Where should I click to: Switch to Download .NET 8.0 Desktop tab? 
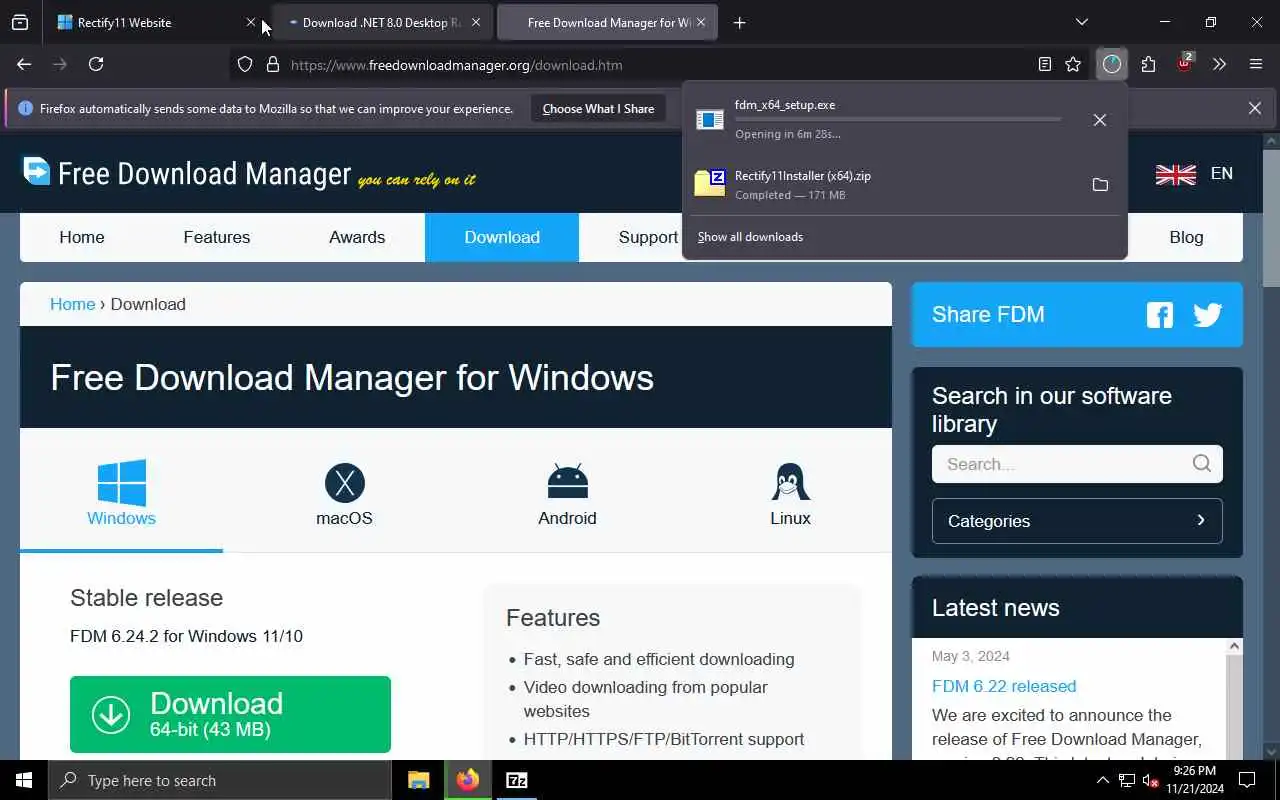click(382, 22)
